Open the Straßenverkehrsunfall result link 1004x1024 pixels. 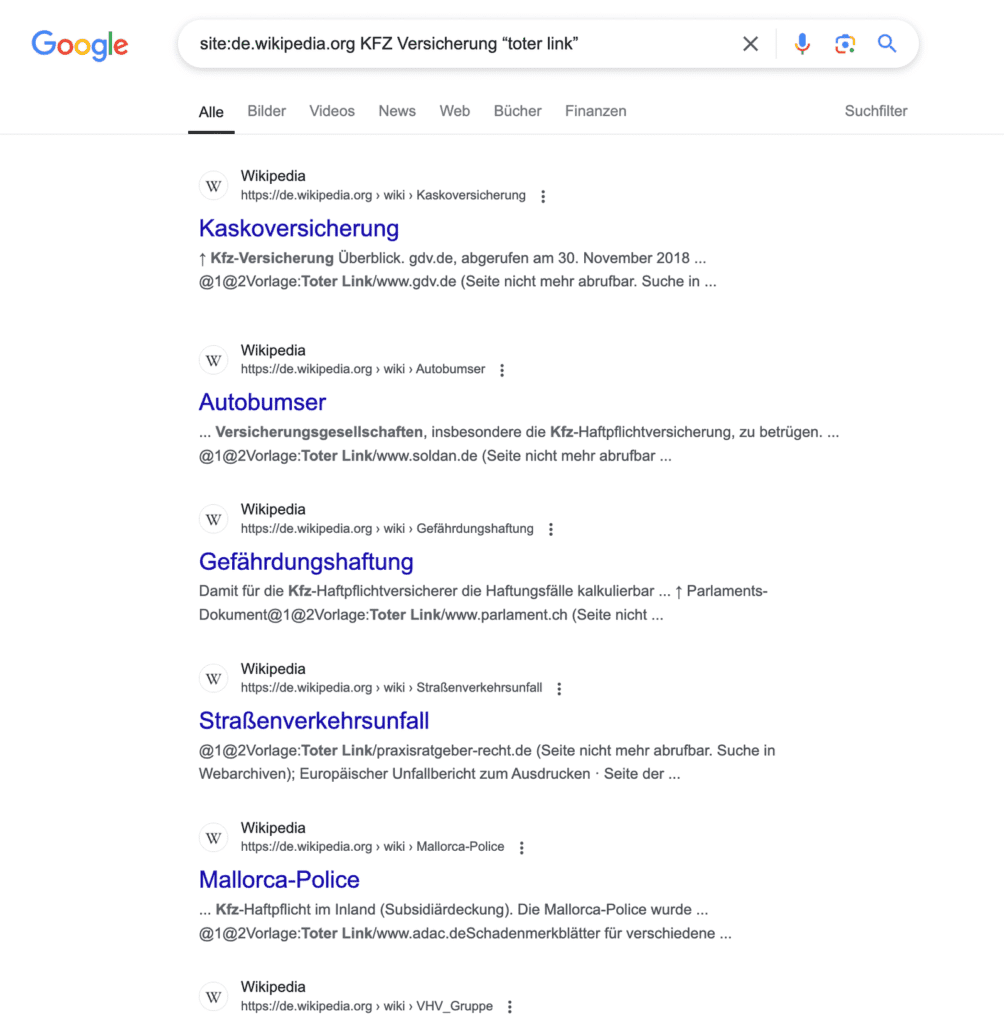pos(314,720)
